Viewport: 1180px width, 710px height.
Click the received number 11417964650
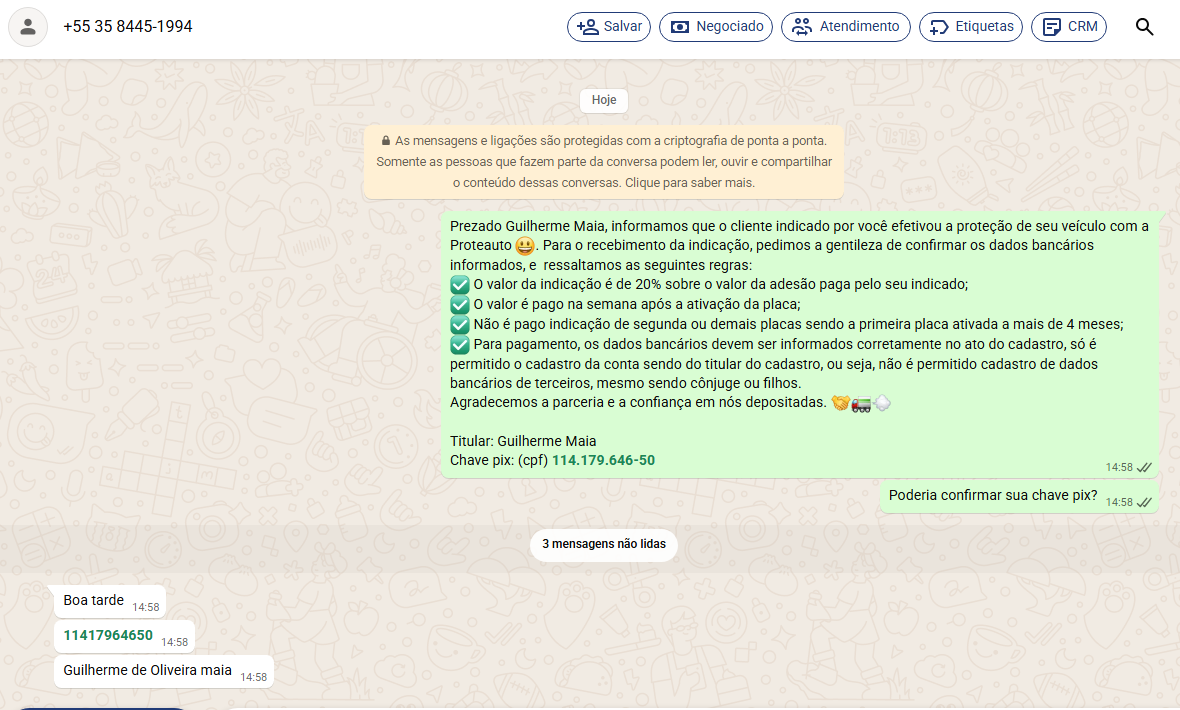[108, 635]
